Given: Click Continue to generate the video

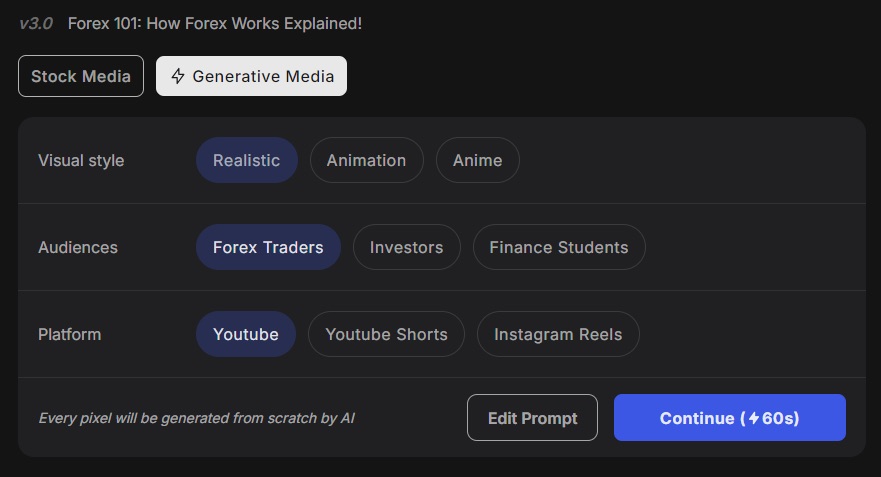Looking at the screenshot, I should (729, 417).
